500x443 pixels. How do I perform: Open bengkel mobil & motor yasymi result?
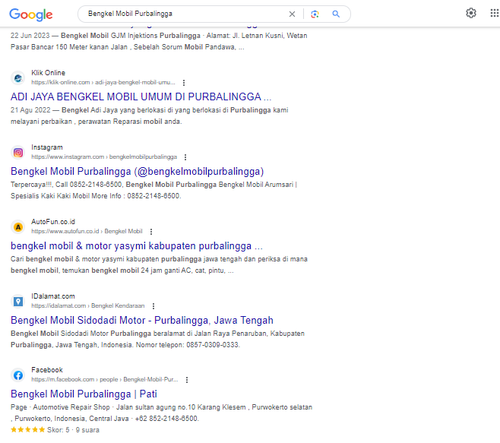tap(137, 246)
